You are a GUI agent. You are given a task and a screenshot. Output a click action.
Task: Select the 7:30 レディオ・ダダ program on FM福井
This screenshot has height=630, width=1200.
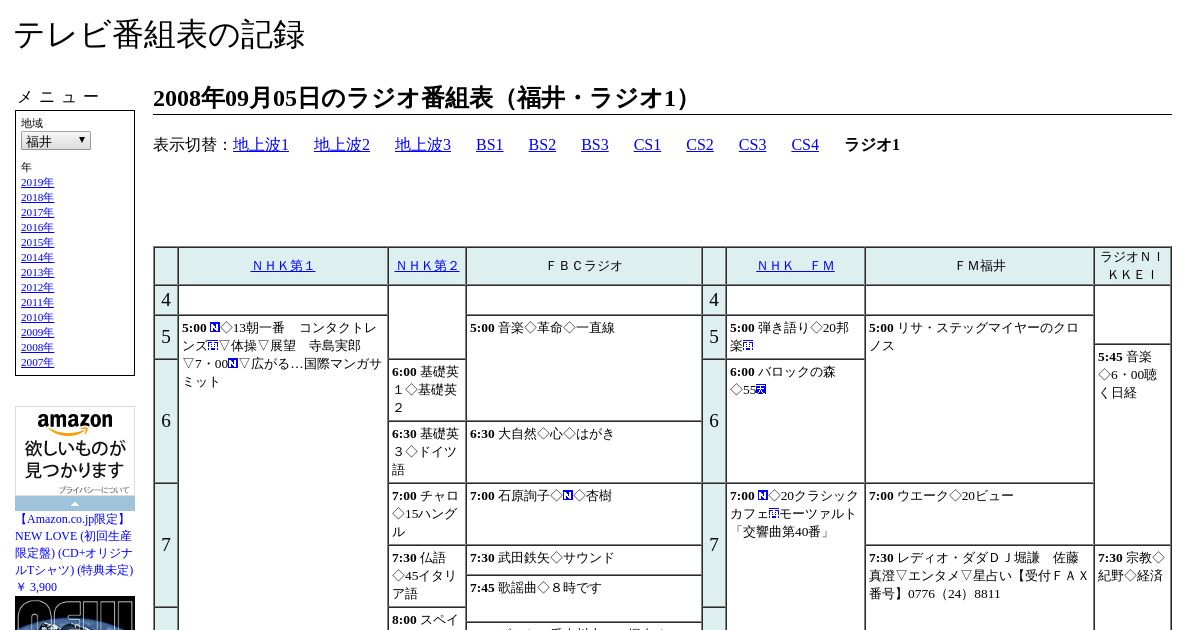point(979,588)
